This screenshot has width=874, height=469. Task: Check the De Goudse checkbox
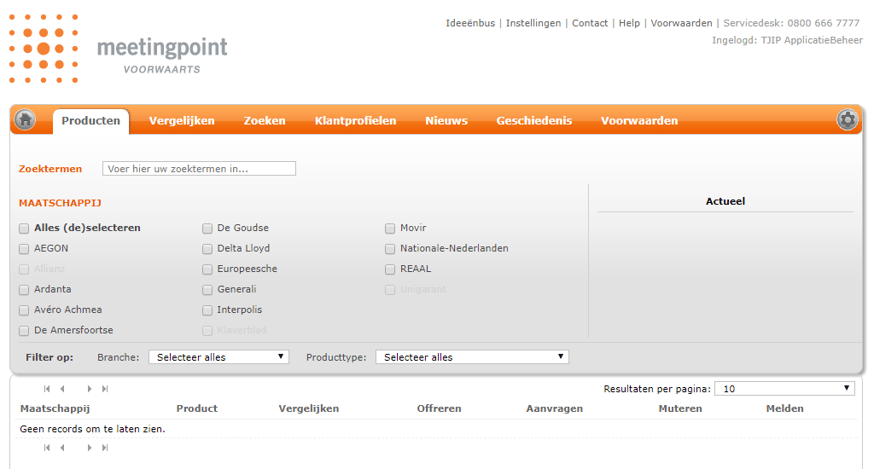(x=207, y=228)
